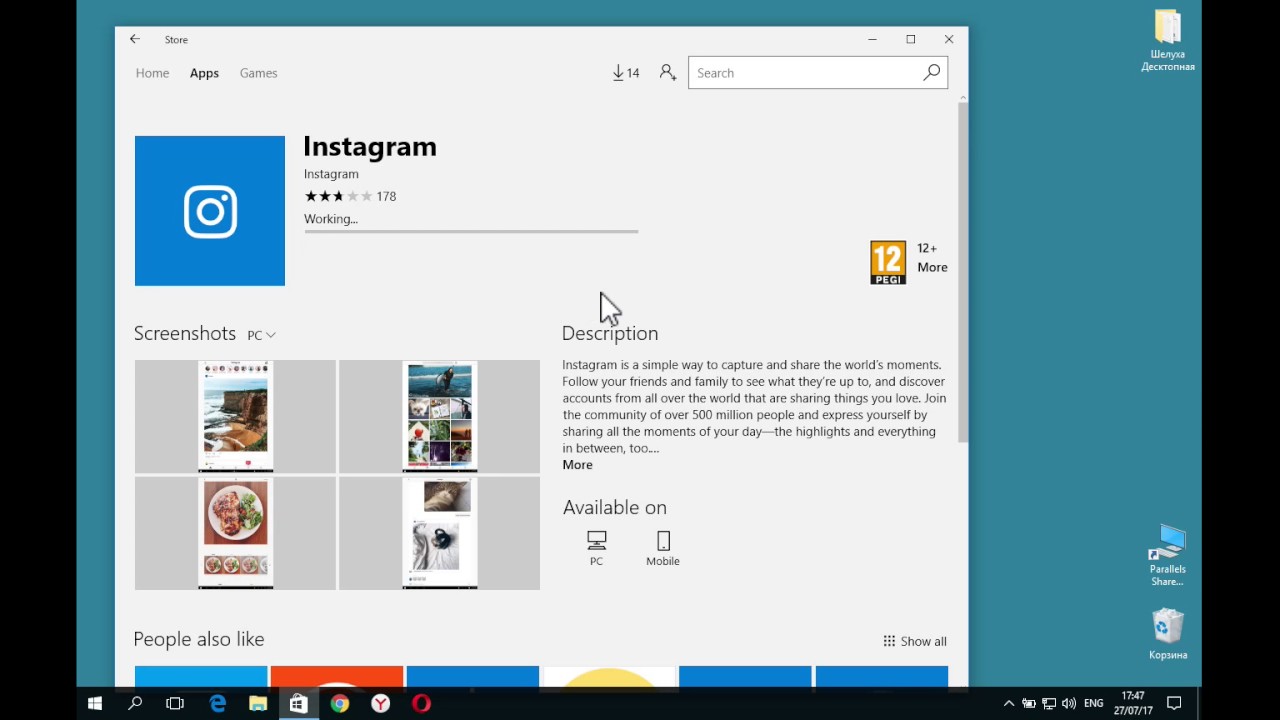Show hidden system tray icons
This screenshot has width=1280, height=720.
[x=1009, y=704]
